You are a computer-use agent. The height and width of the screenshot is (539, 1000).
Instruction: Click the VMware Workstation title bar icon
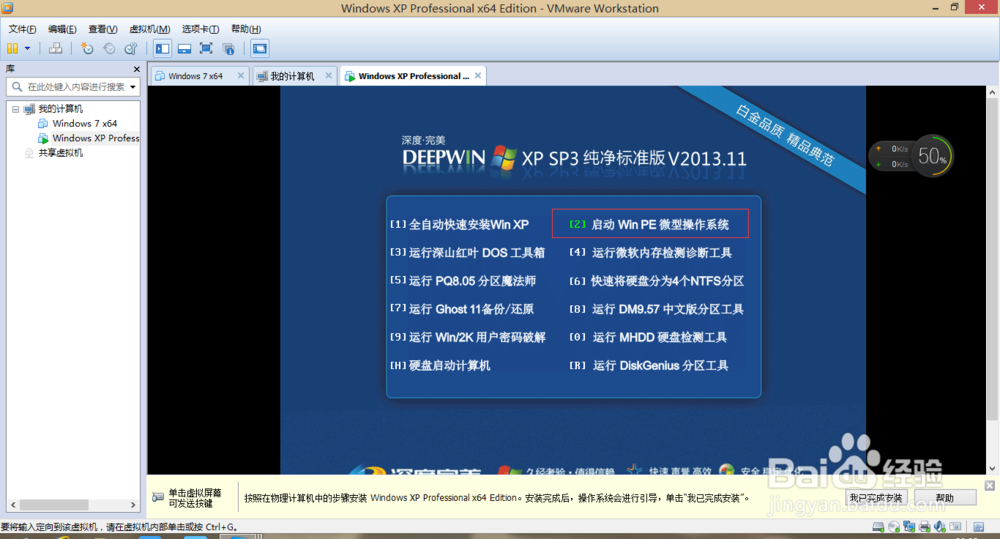(6, 8)
